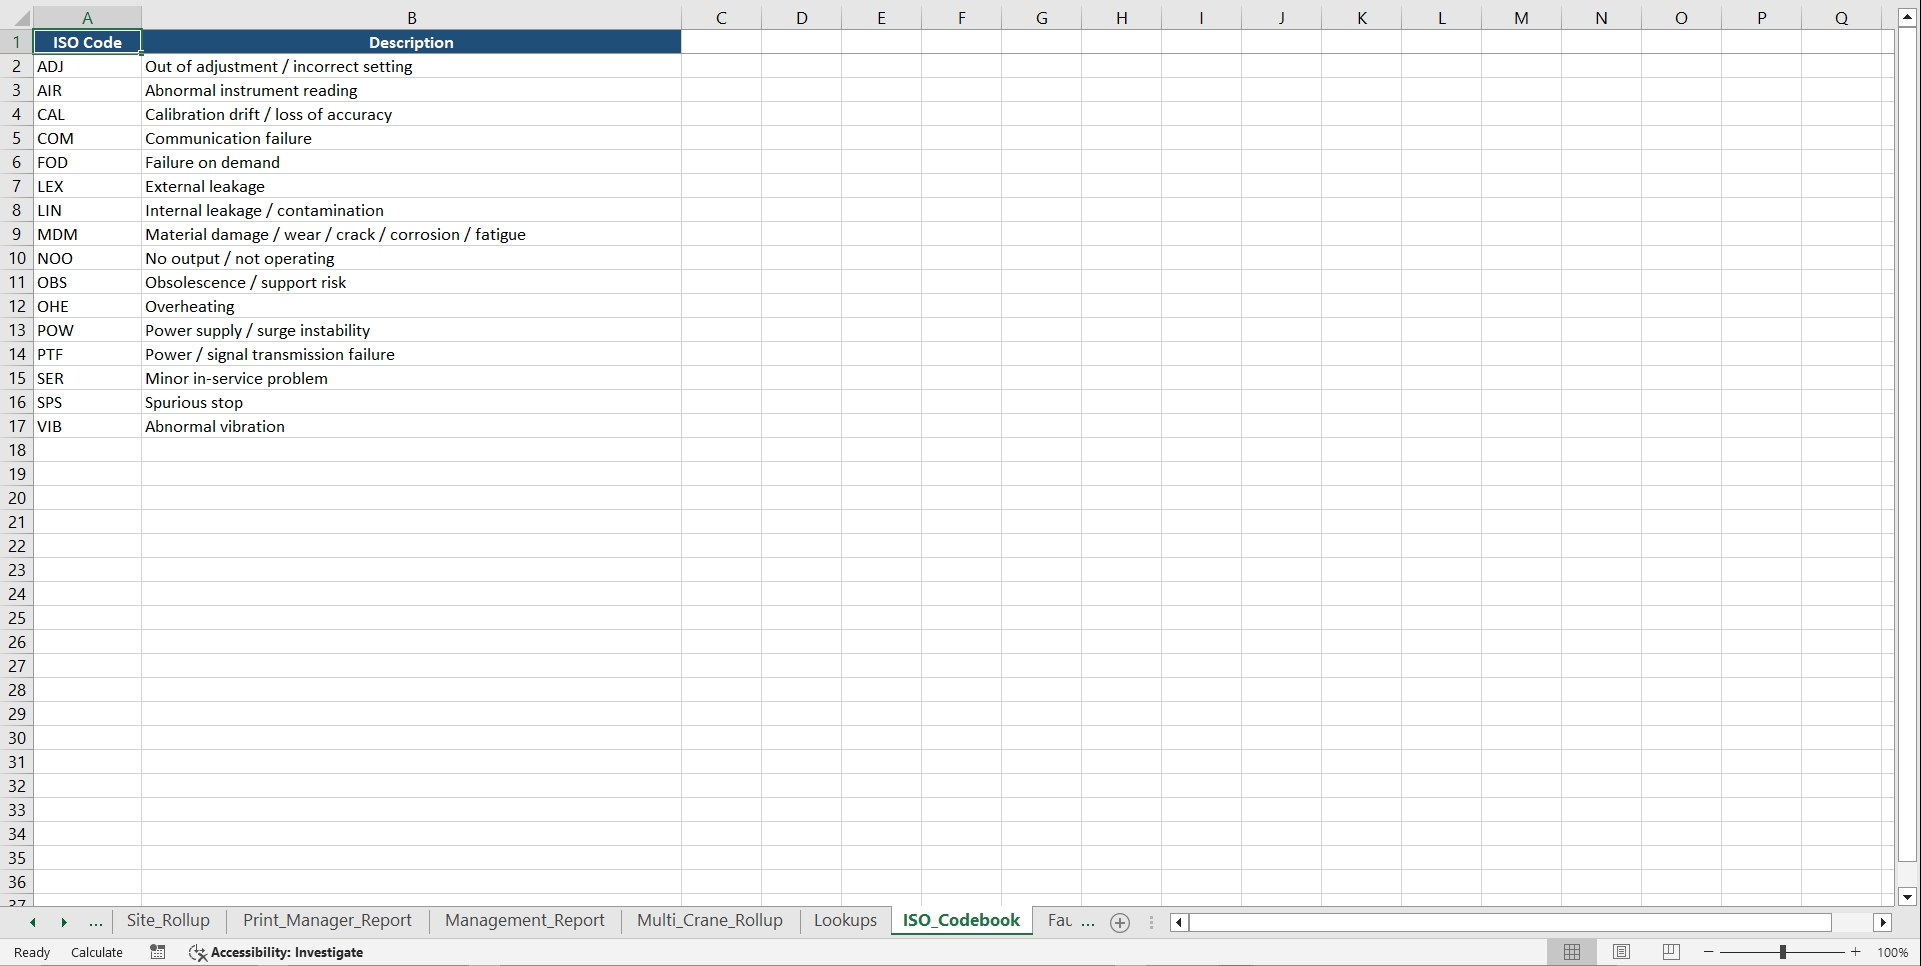Open the sheet list via the ellipsis icon
This screenshot has height=966, width=1921.
[x=95, y=922]
